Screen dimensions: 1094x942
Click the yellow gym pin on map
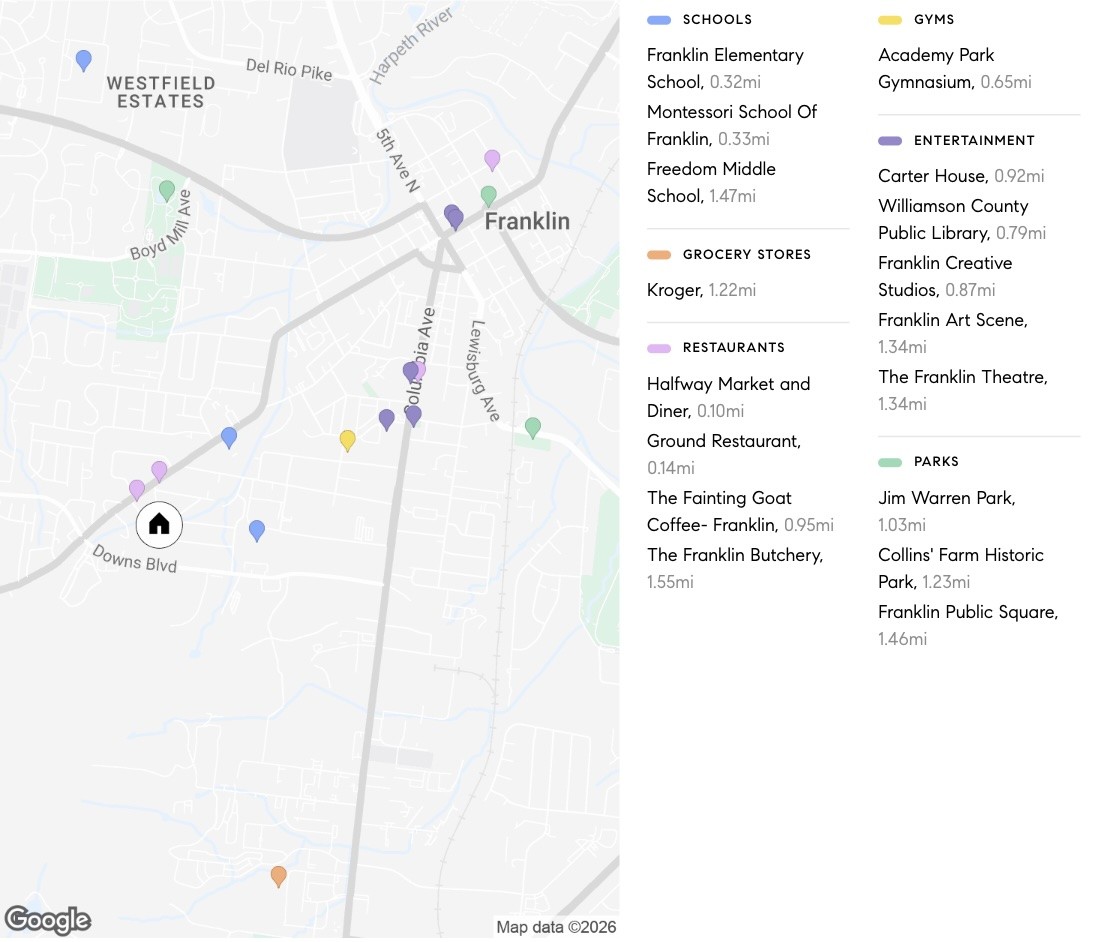tap(347, 439)
